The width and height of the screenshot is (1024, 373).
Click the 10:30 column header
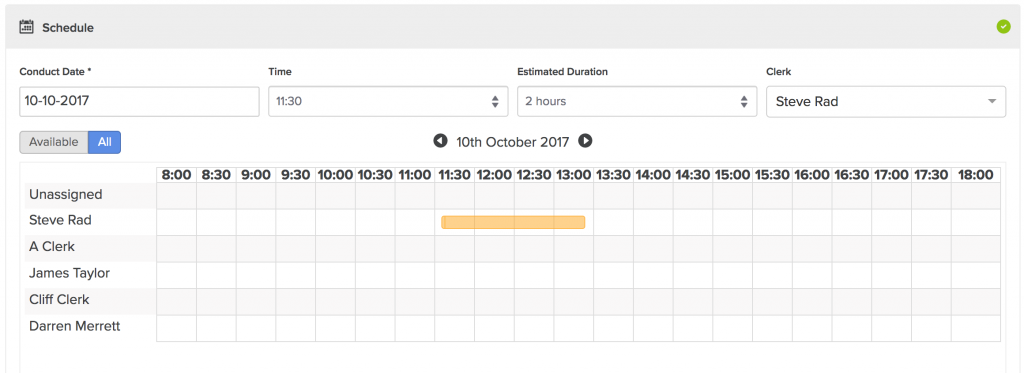pos(376,175)
